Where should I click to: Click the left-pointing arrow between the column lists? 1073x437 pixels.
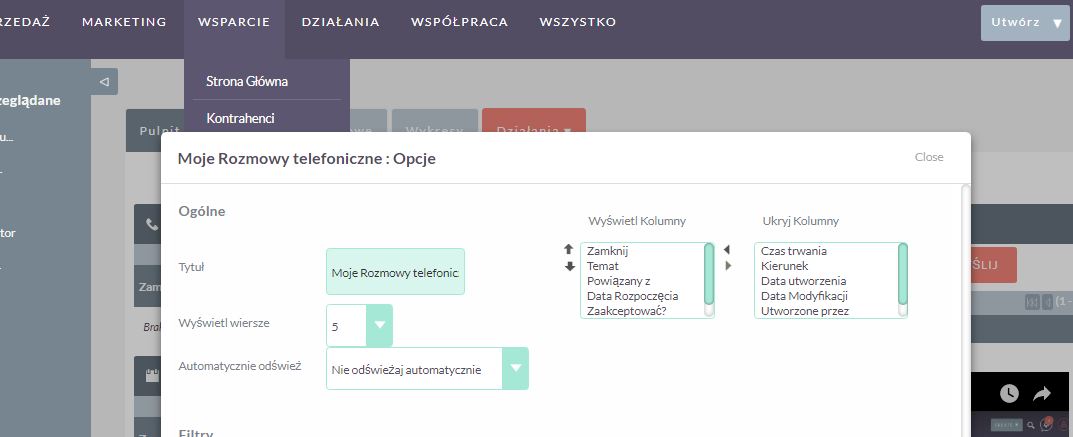pyautogui.click(x=727, y=250)
